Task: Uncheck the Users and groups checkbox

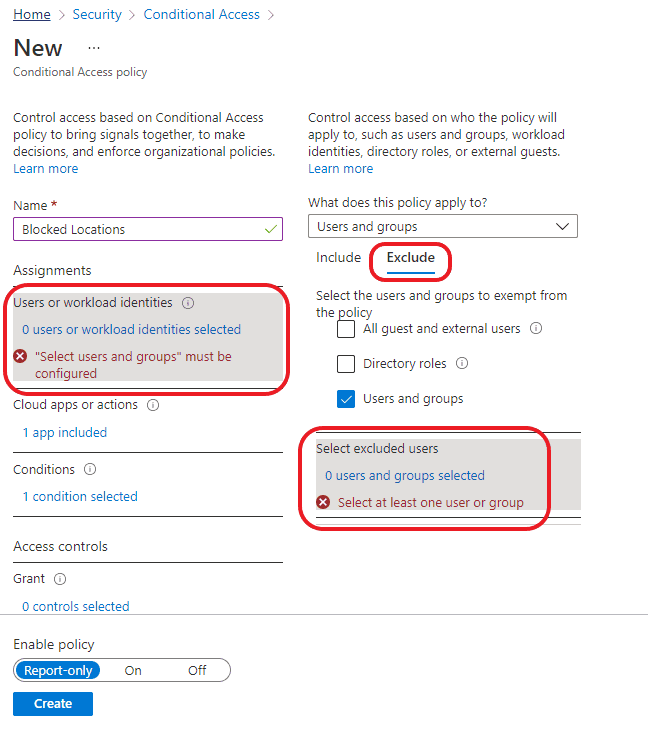Action: [346, 399]
